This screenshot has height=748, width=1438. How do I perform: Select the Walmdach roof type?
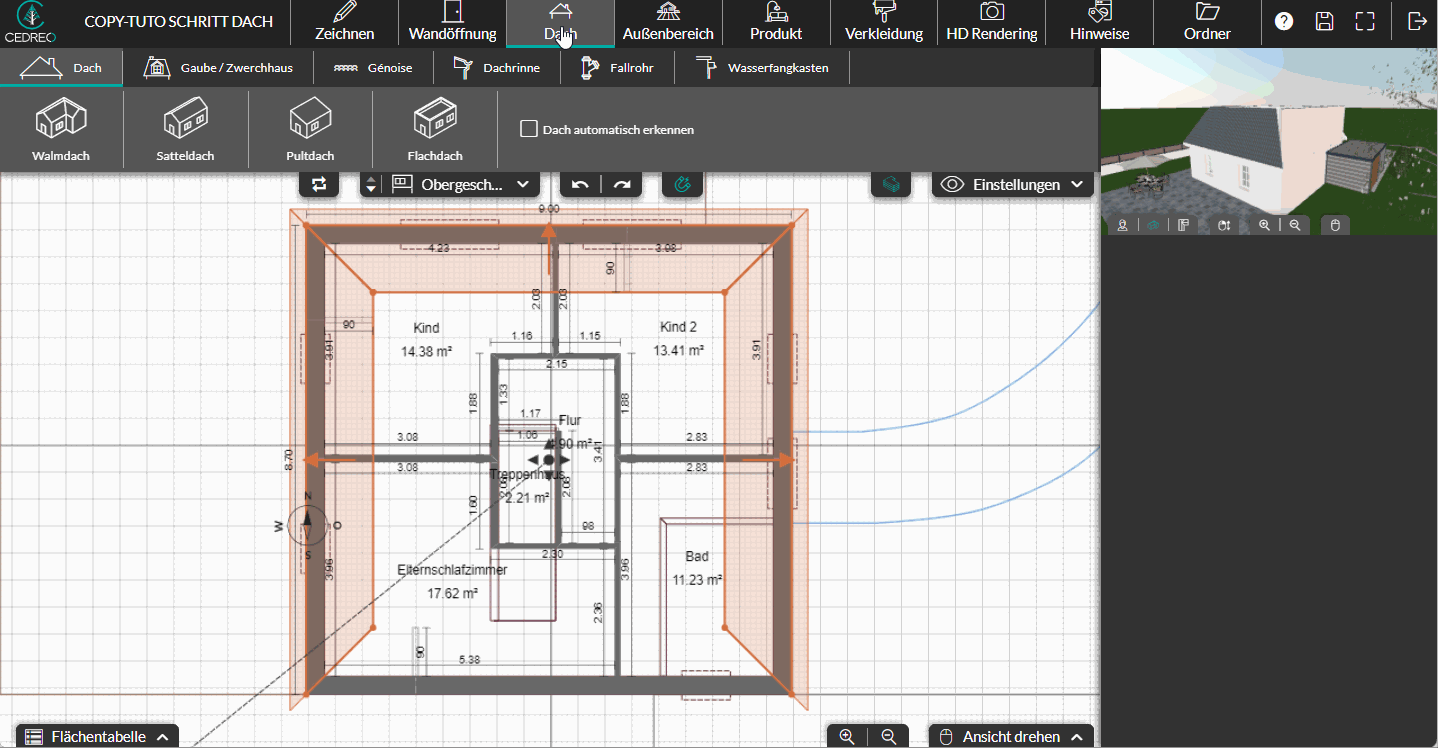coord(61,130)
